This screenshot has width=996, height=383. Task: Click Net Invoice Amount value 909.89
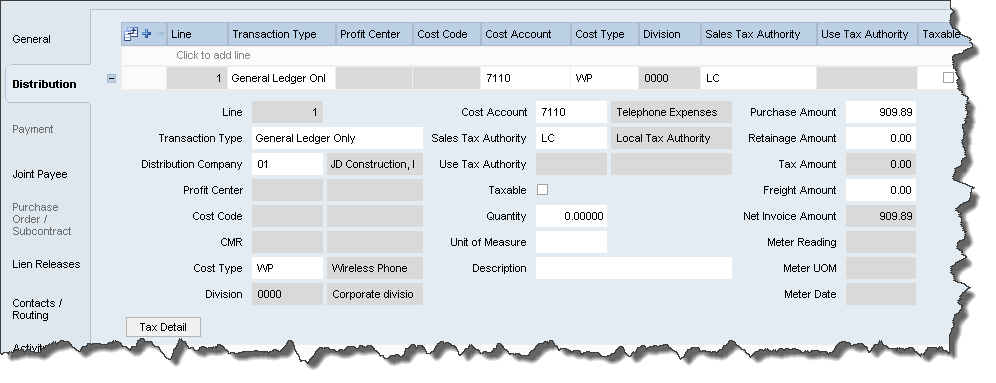tap(881, 216)
